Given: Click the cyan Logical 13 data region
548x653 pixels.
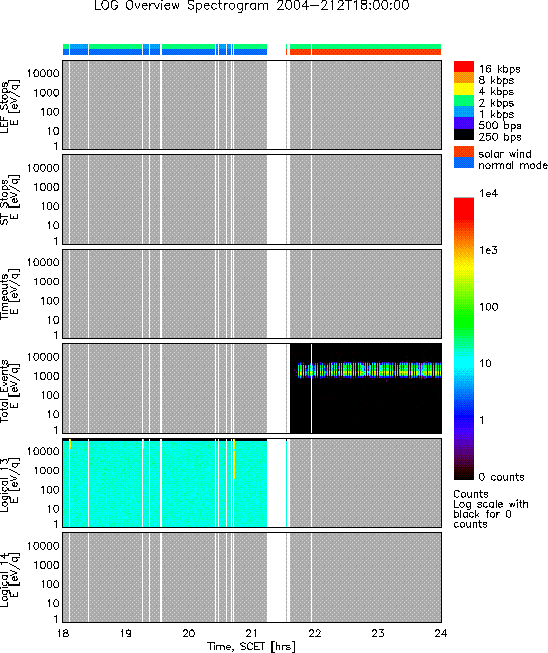Looking at the screenshot, I should 164,484.
